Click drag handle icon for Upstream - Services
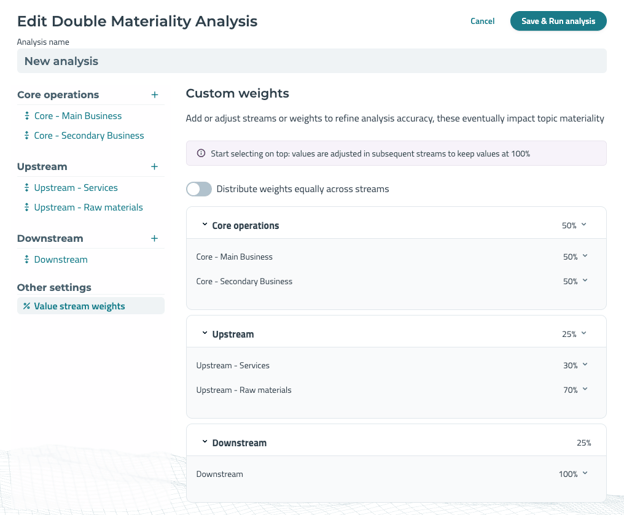Viewport: 624px width, 515px height. pos(27,188)
